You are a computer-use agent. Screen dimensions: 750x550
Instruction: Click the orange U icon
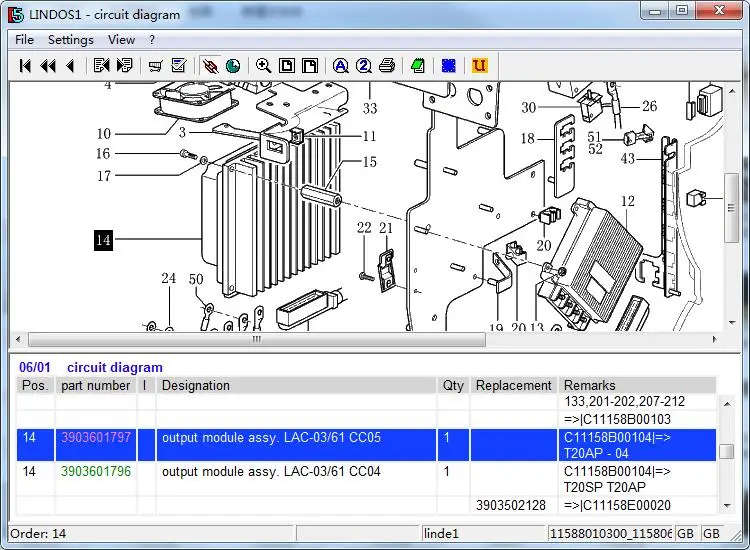(x=479, y=66)
